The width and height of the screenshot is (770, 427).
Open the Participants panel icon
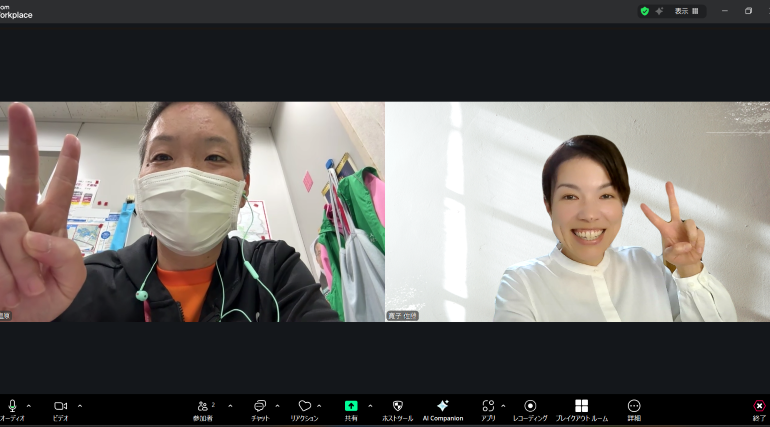tap(204, 406)
